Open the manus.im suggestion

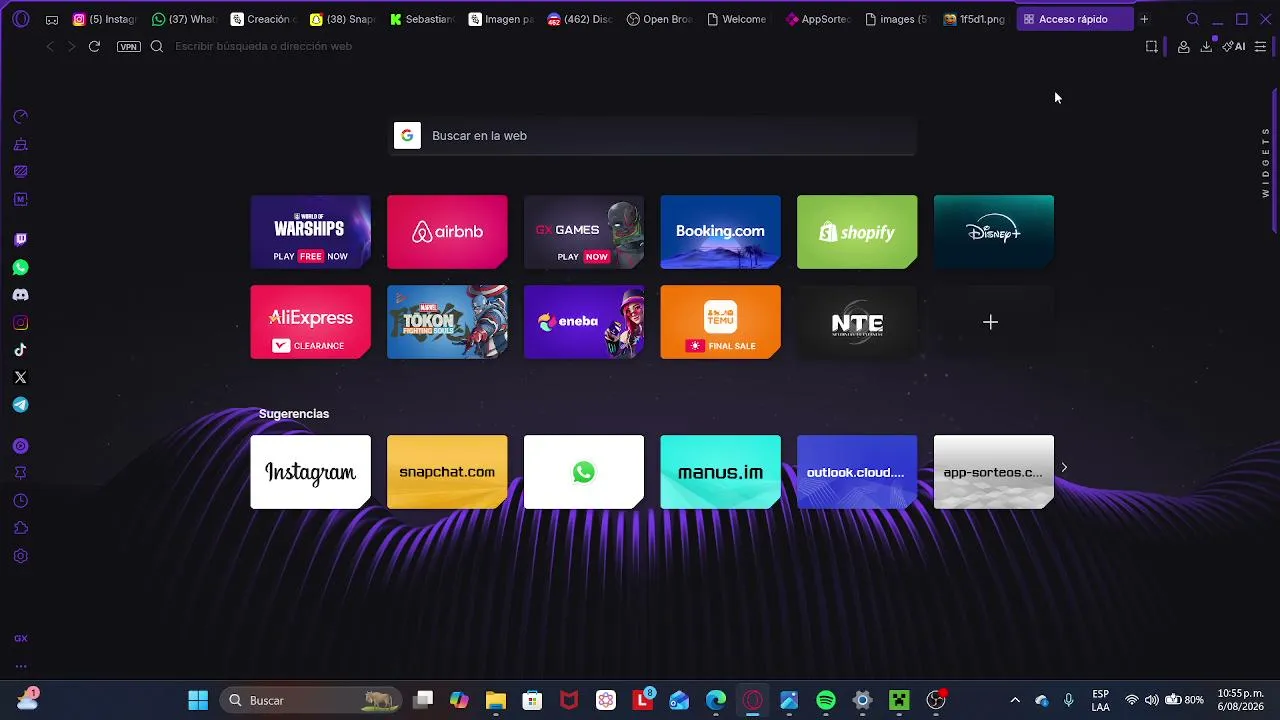720,472
